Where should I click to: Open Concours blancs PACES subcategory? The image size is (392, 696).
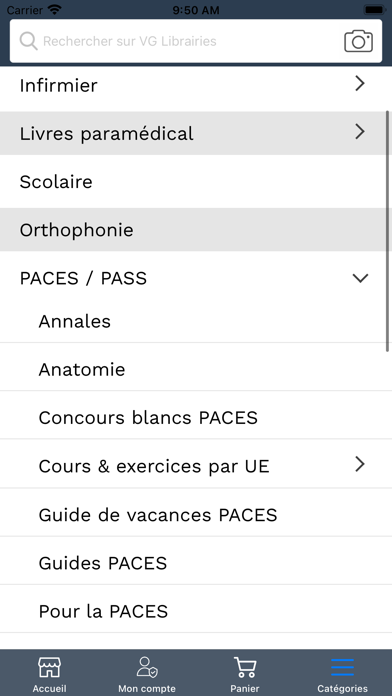pos(196,418)
